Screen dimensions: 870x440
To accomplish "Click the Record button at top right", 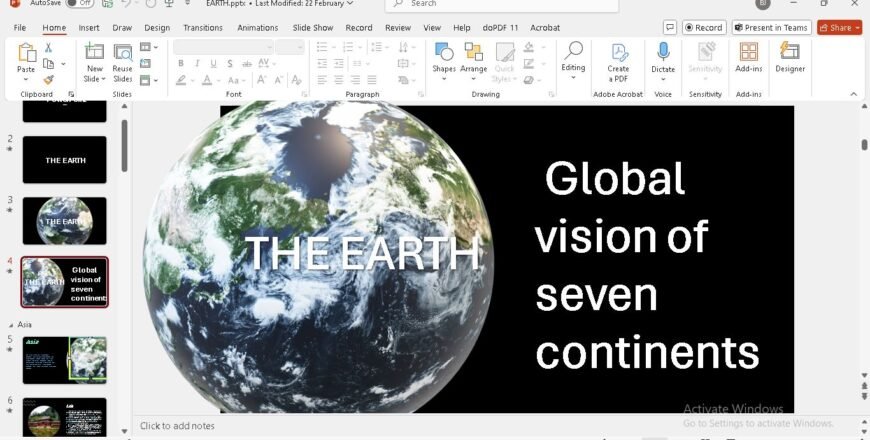I will [704, 28].
